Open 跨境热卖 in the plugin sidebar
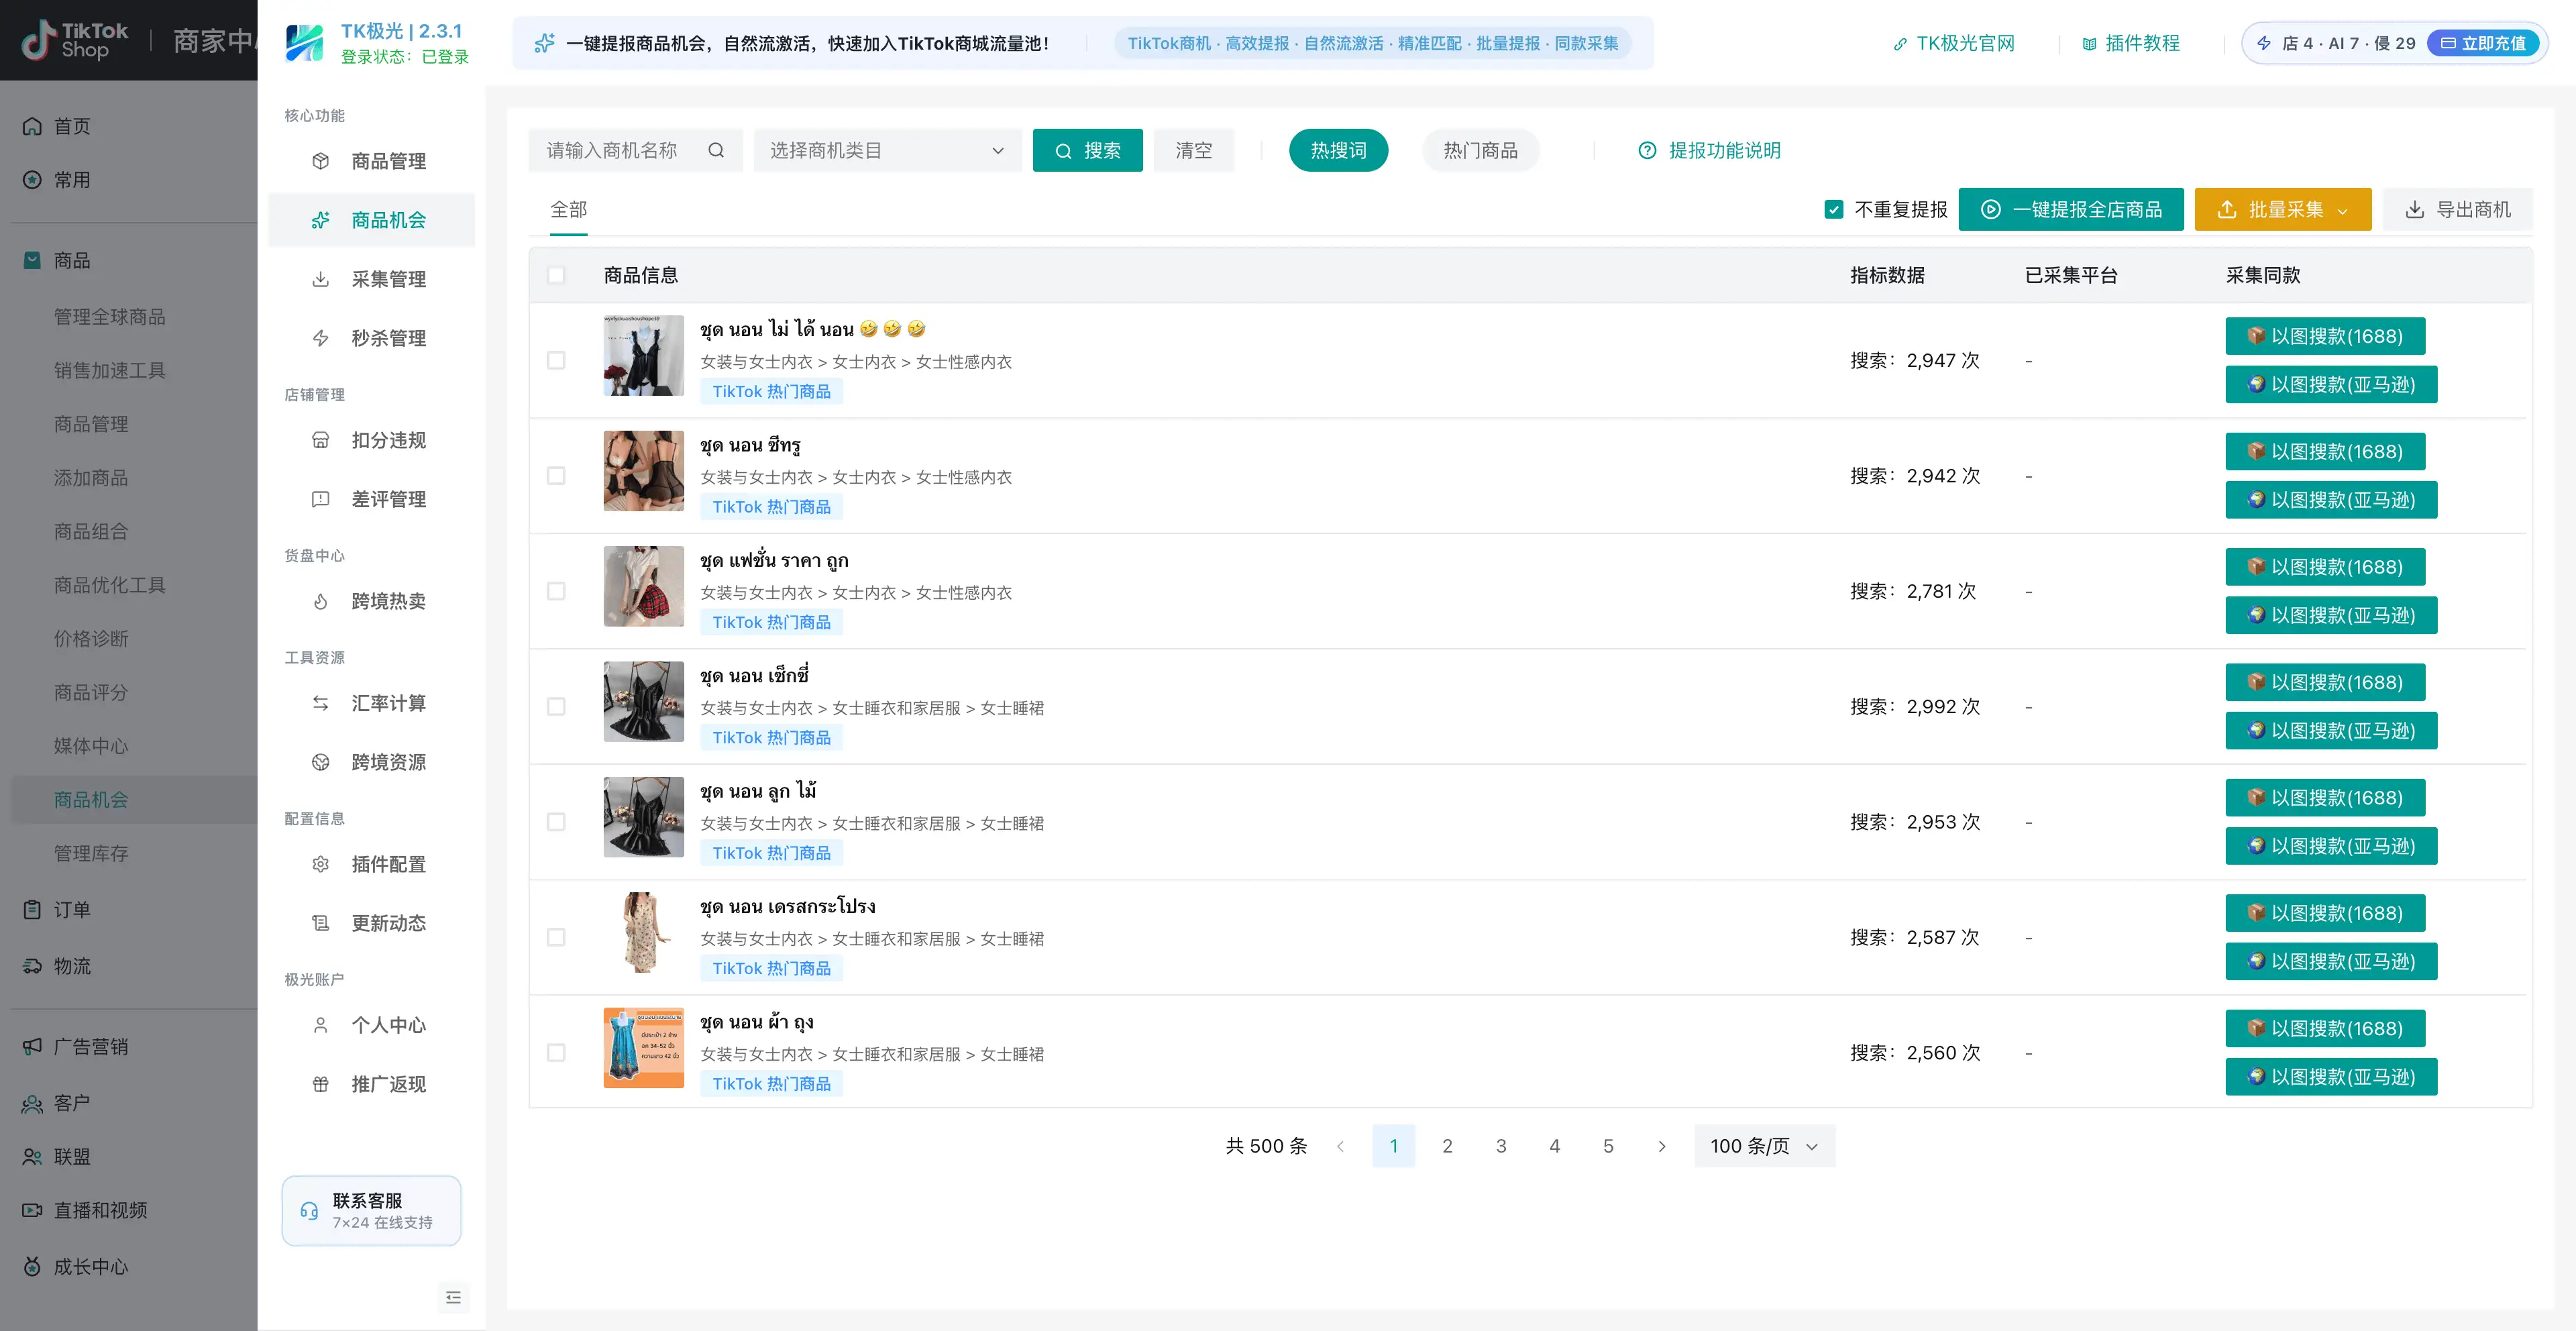2576x1331 pixels. click(371, 601)
